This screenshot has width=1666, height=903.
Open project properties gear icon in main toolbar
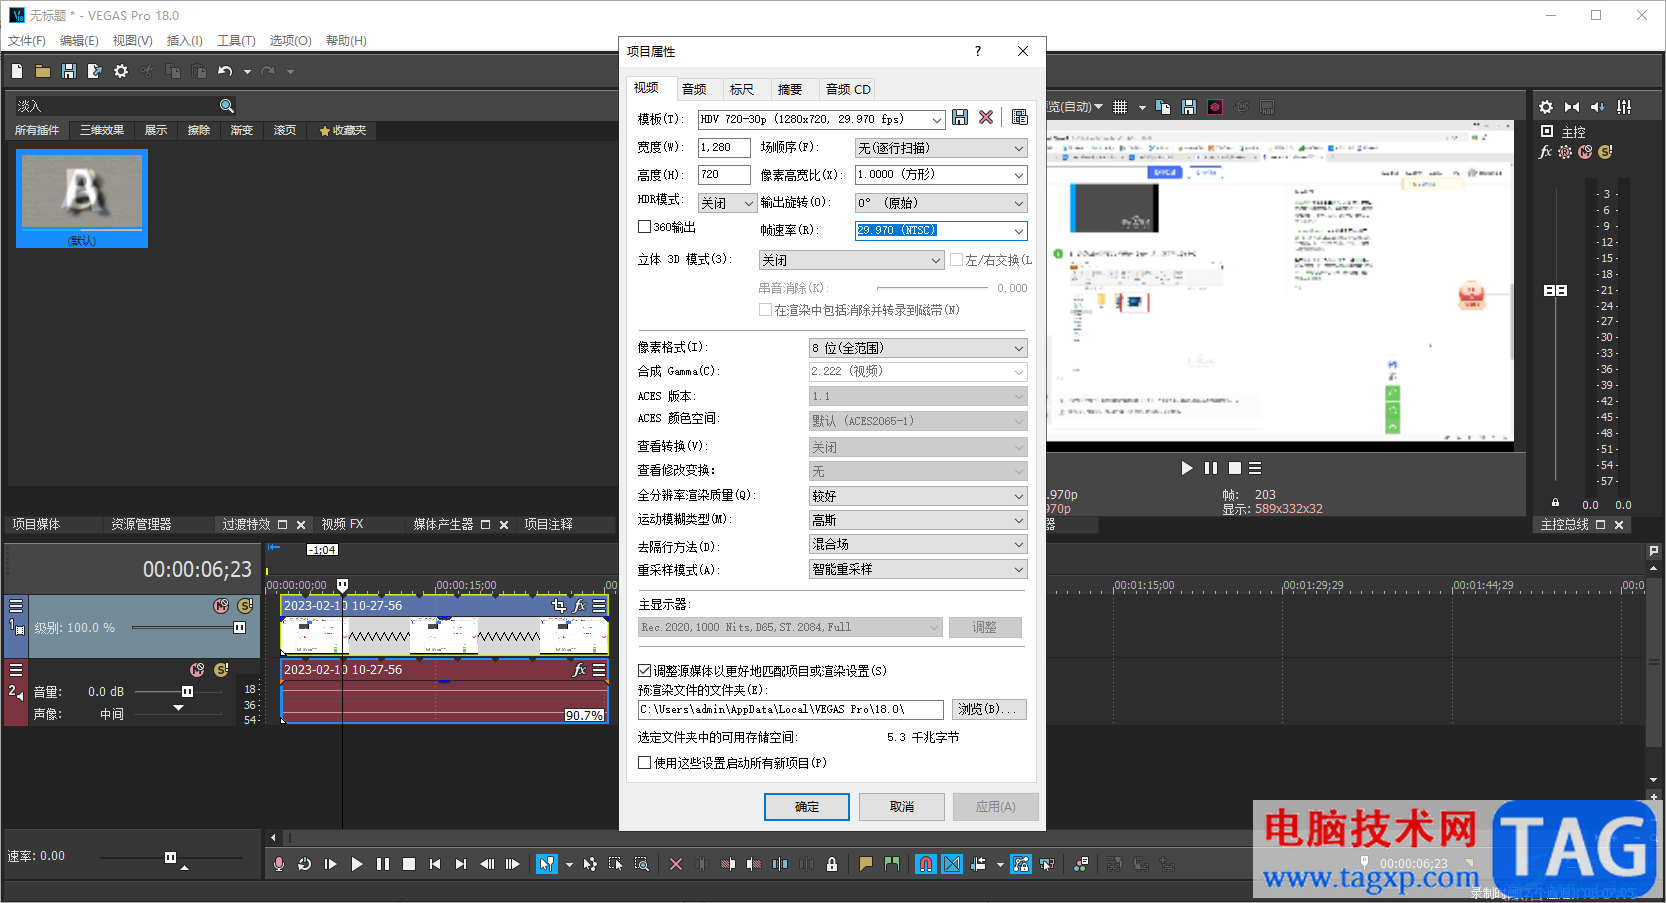[x=121, y=71]
